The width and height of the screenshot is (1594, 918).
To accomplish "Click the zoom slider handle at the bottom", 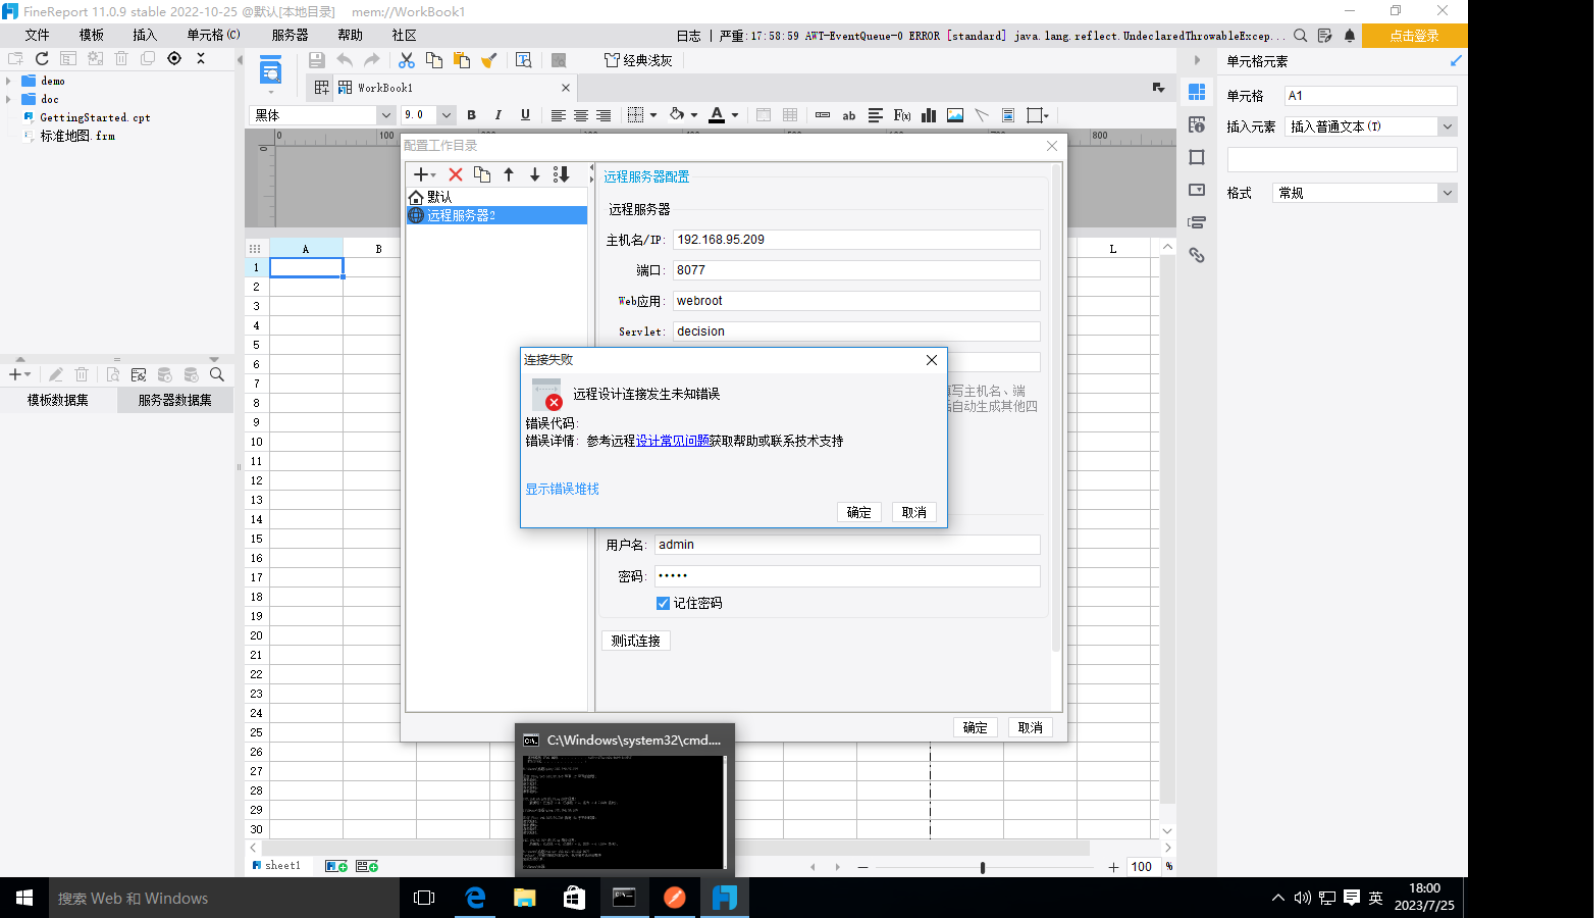I will point(982,867).
